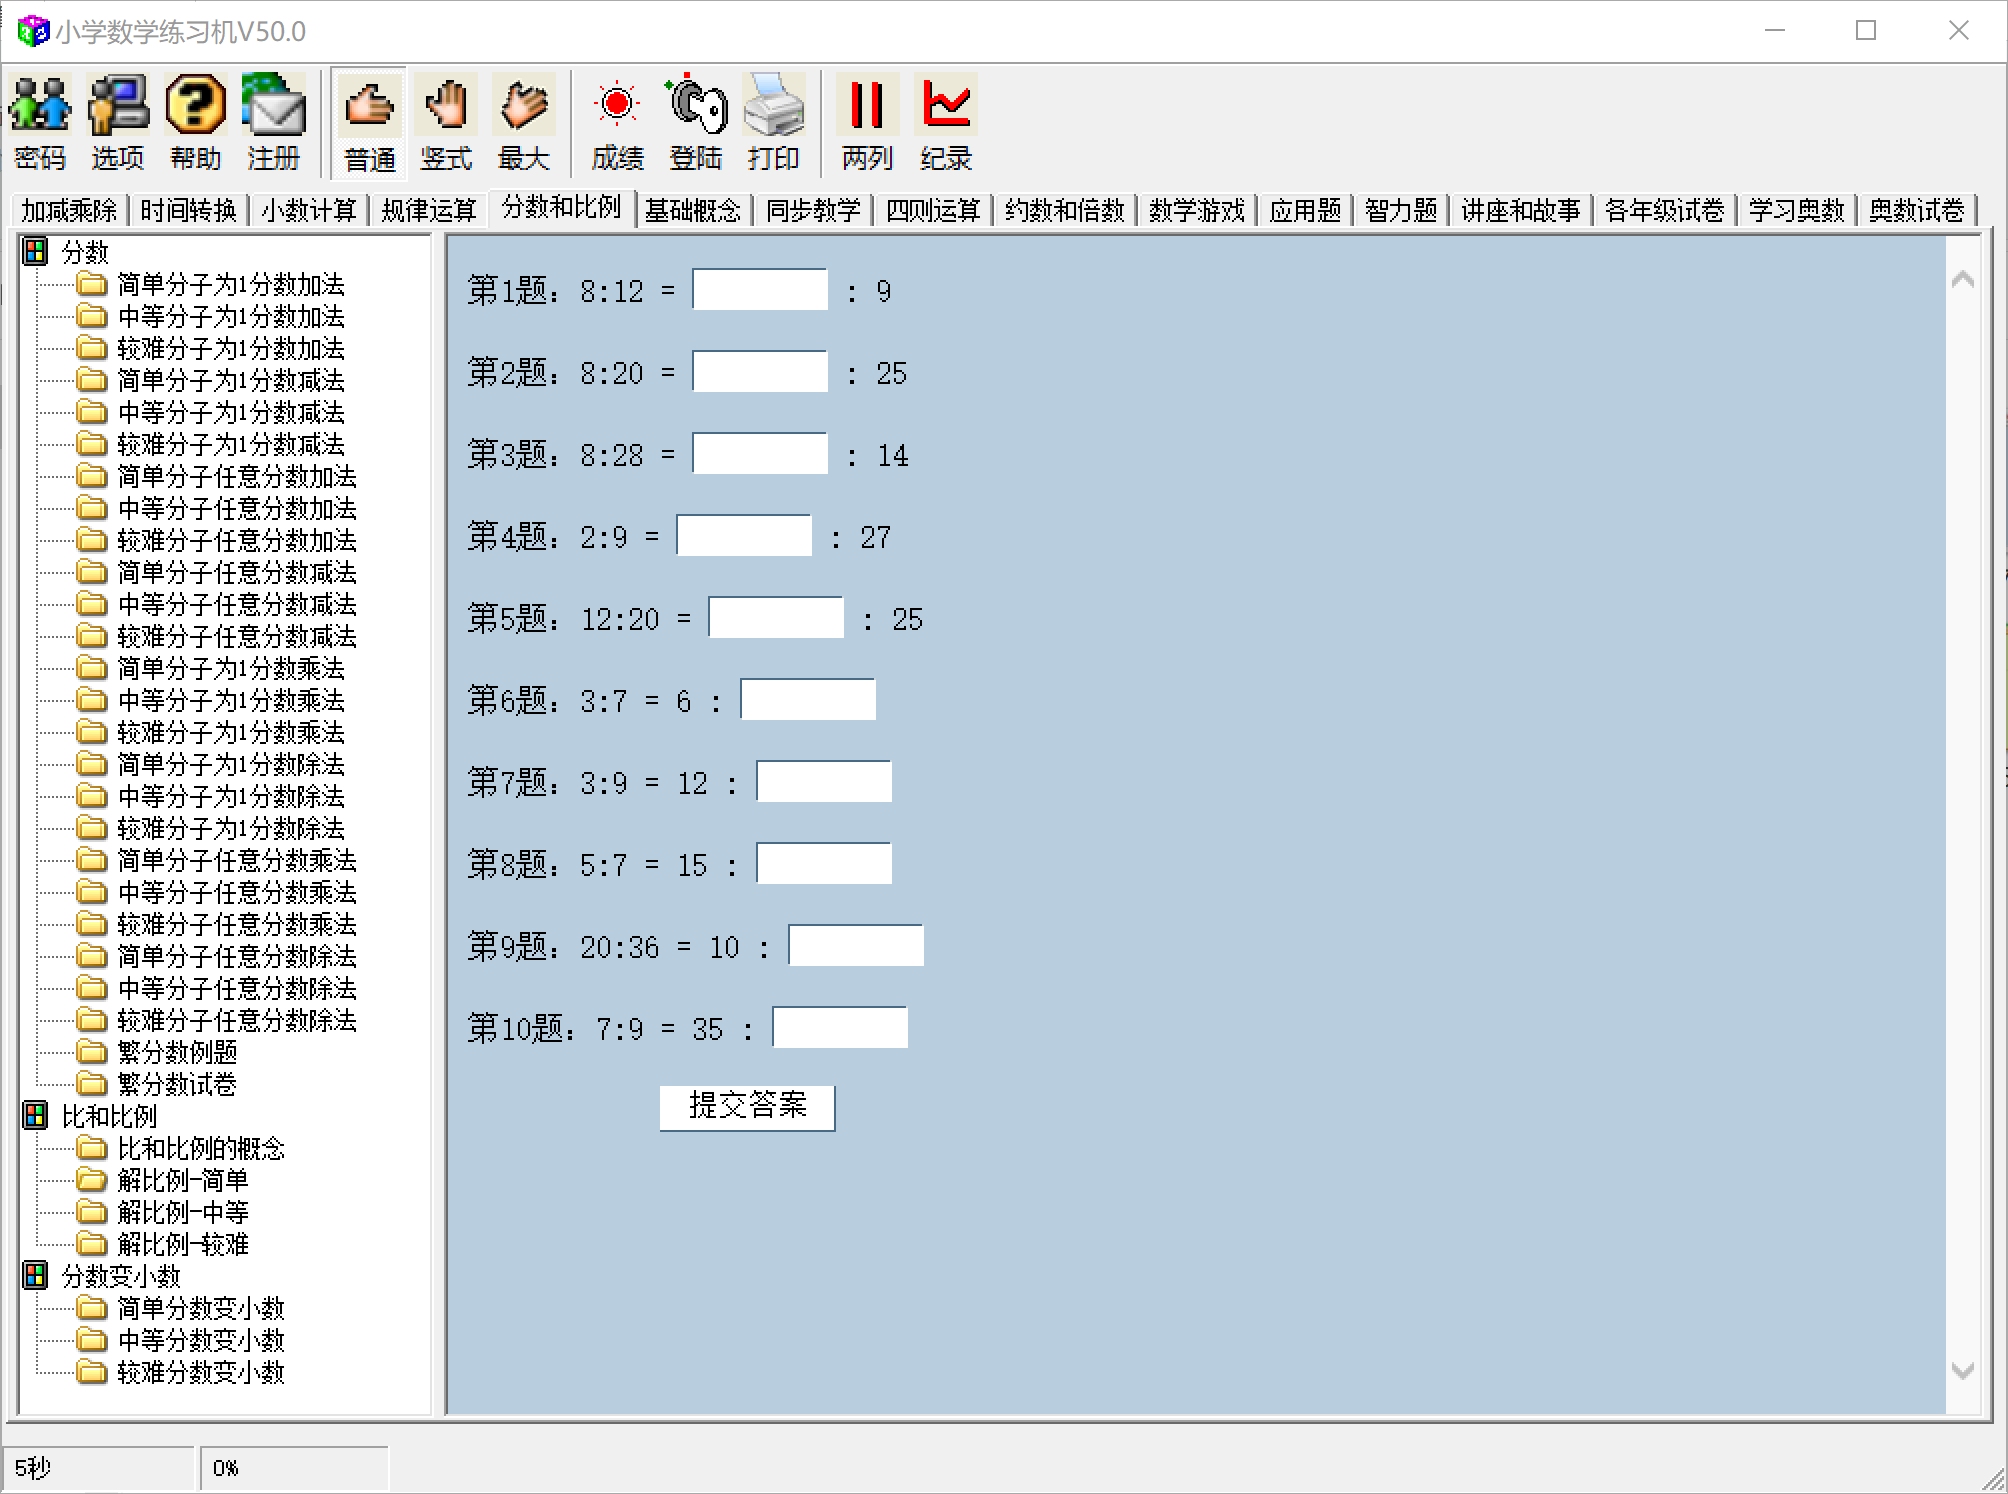
Task: Switch to the 数学游戏 tab
Action: 1197,210
